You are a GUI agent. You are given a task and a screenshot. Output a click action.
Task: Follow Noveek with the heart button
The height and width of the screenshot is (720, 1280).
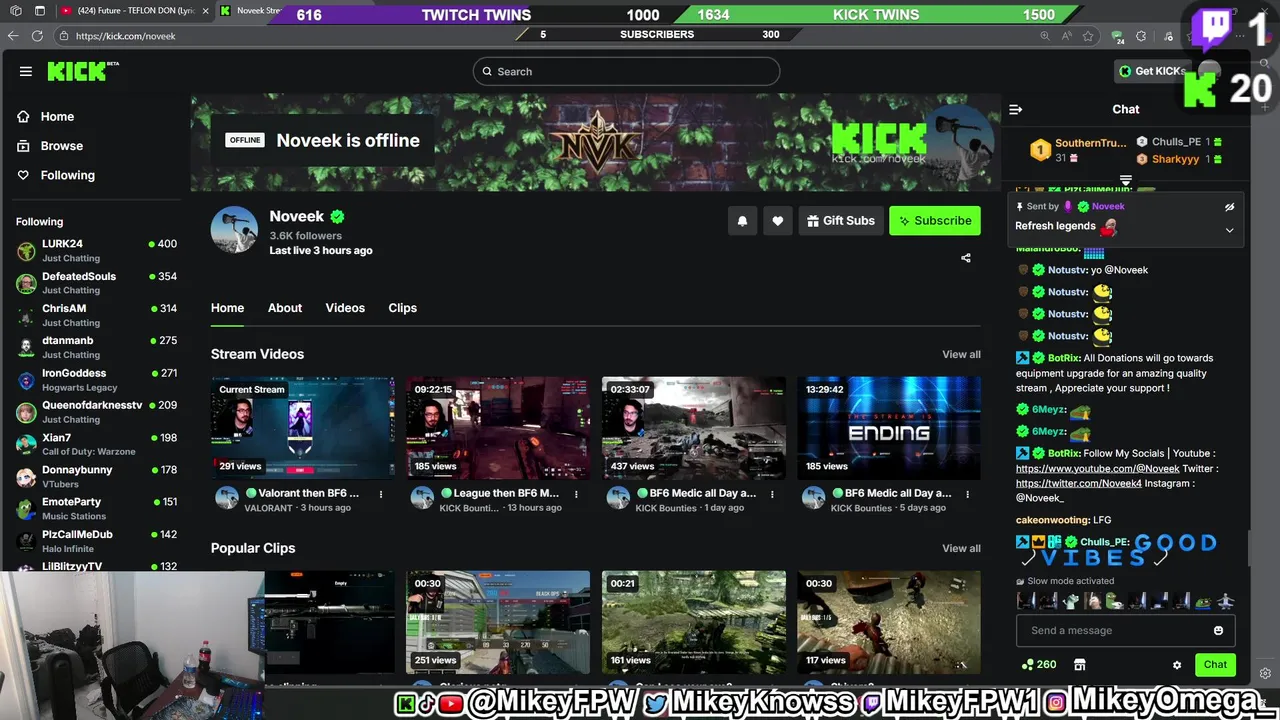[x=778, y=221]
